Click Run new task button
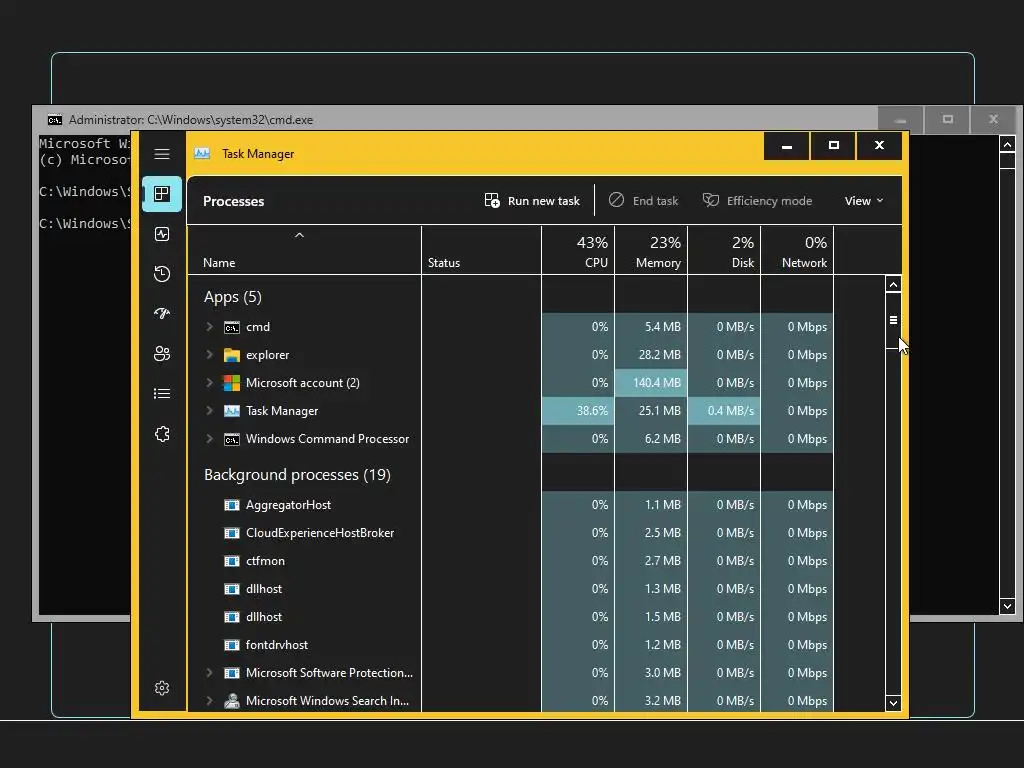Viewport: 1024px width, 768px height. pos(532,201)
